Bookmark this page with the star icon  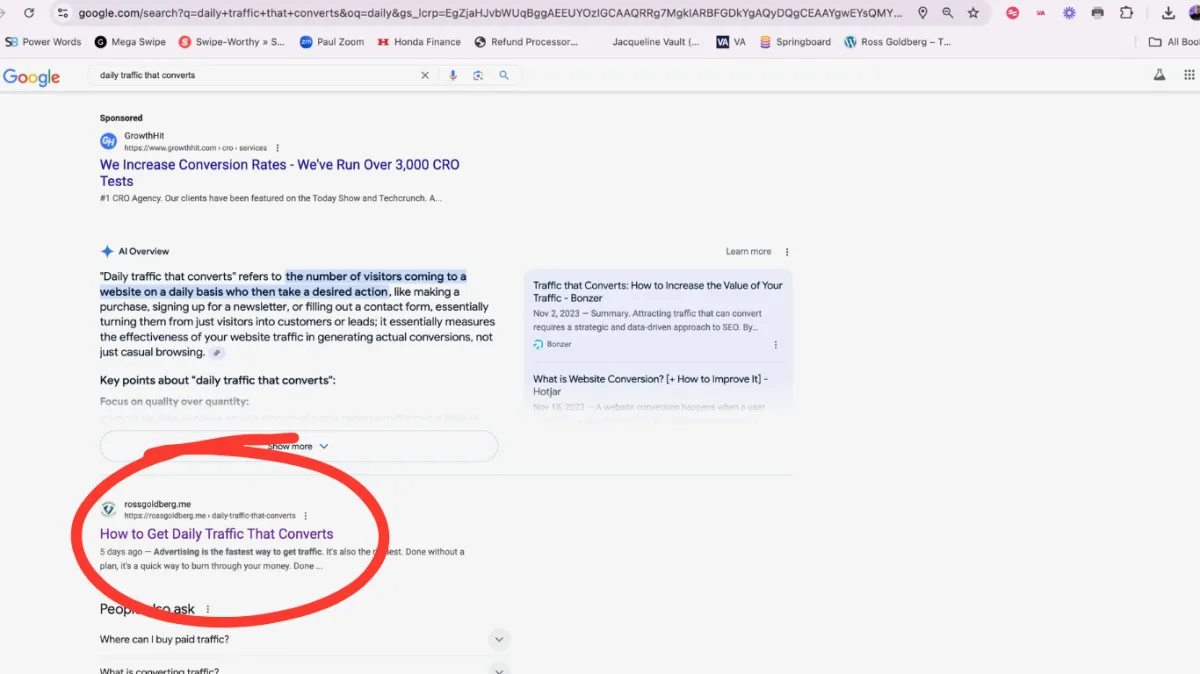(973, 13)
